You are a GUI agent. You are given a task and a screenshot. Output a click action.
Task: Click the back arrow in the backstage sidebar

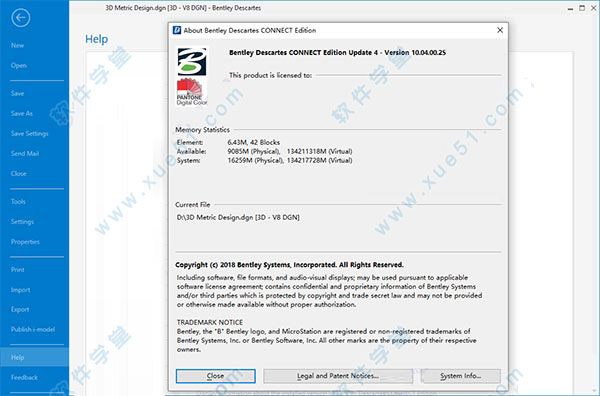[21, 18]
